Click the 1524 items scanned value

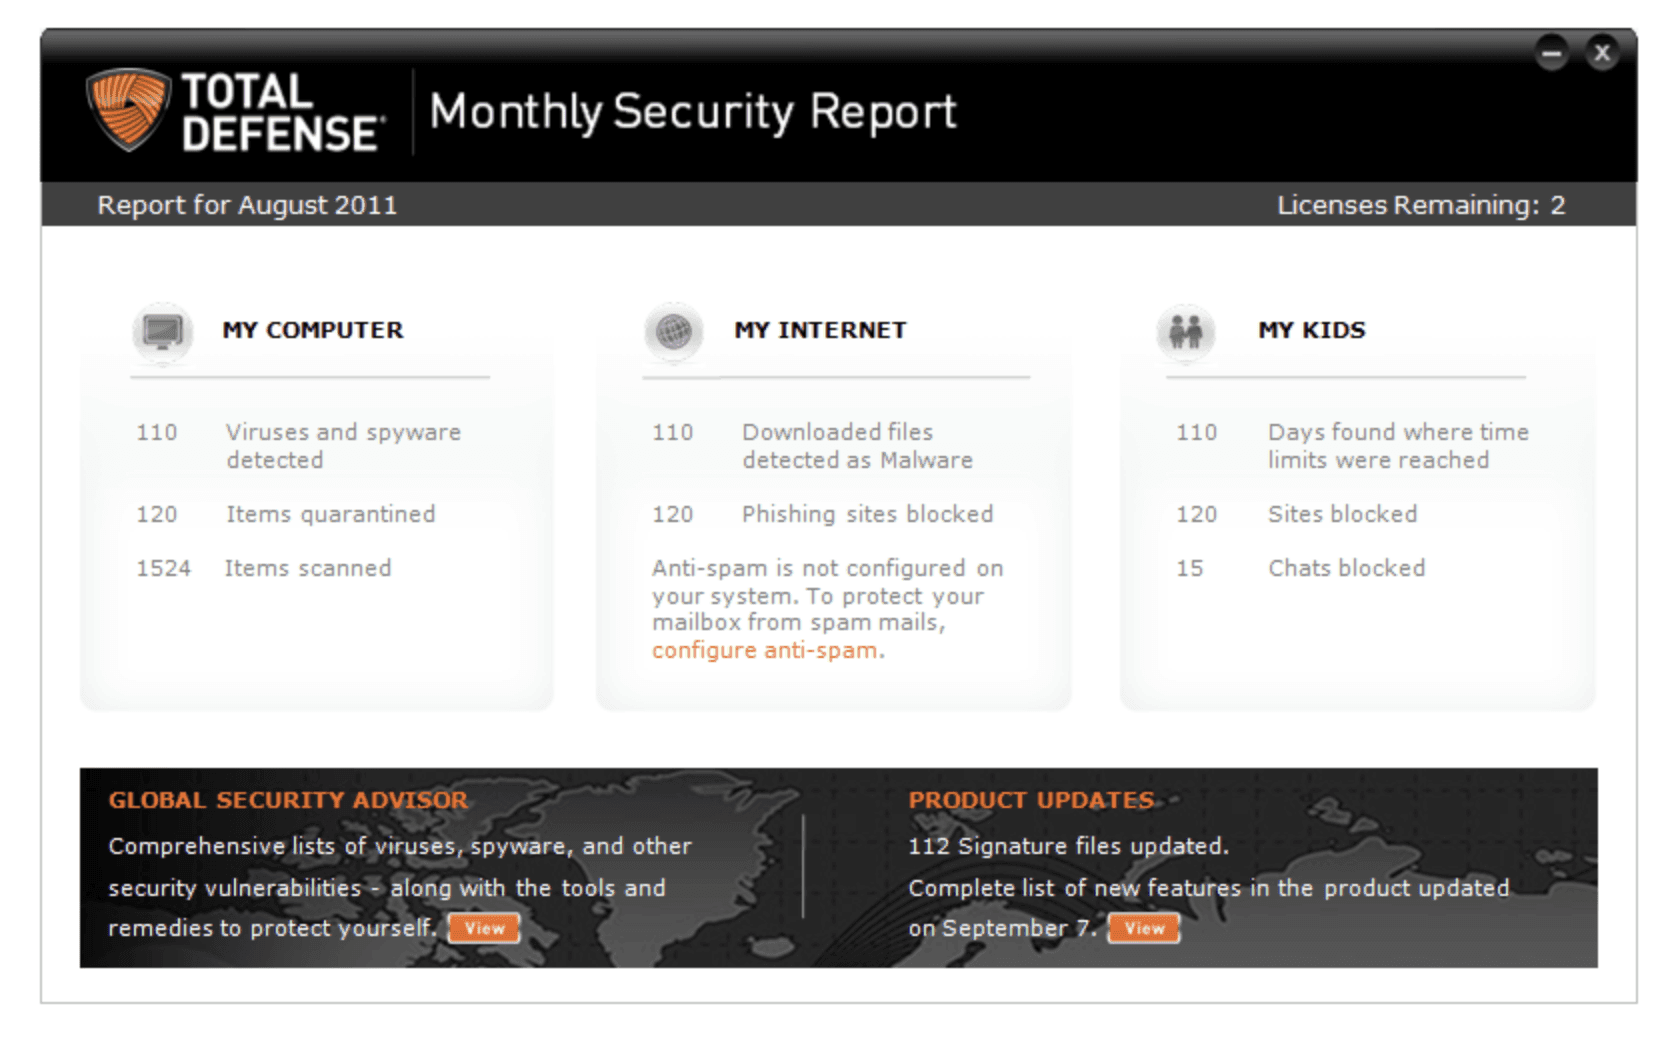pyautogui.click(x=163, y=568)
